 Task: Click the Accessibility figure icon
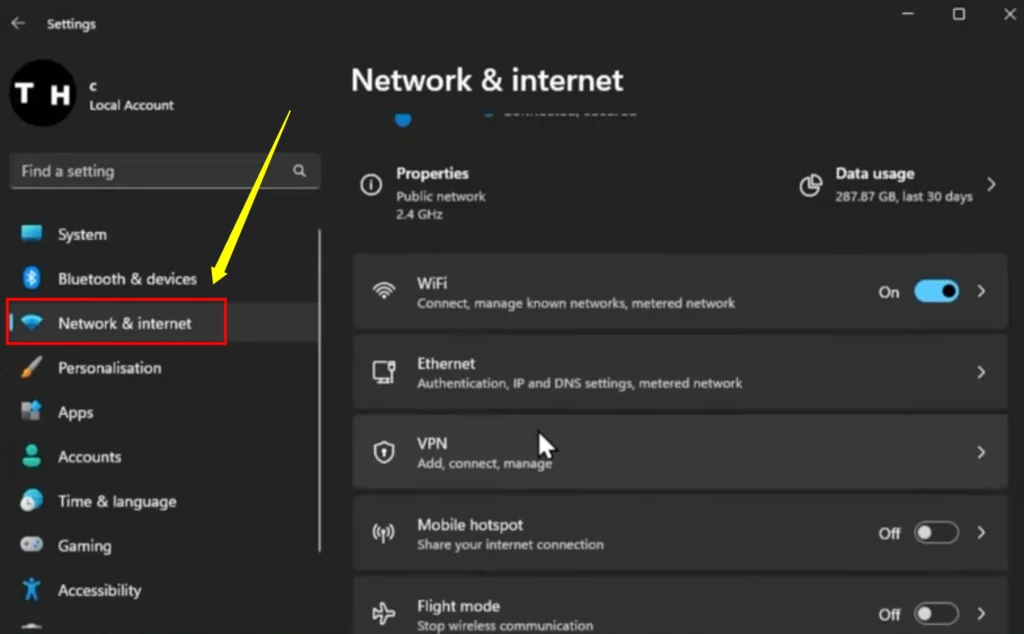(31, 589)
